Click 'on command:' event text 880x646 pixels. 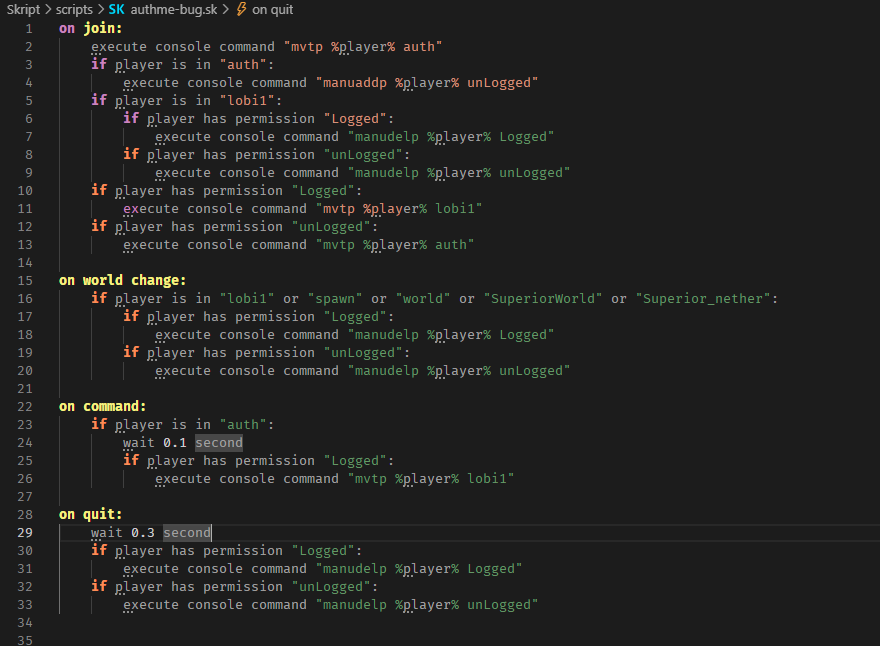103,406
